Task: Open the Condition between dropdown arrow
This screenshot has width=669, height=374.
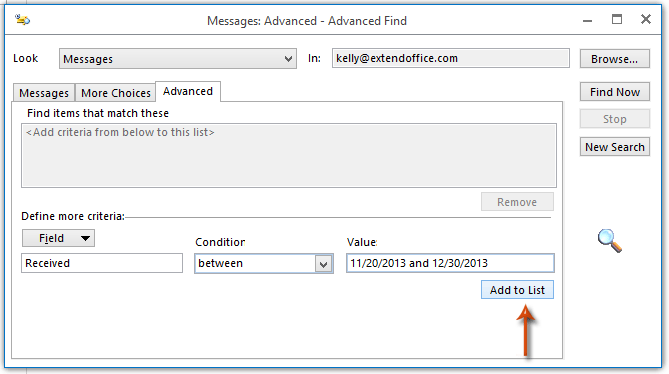Action: 323,264
